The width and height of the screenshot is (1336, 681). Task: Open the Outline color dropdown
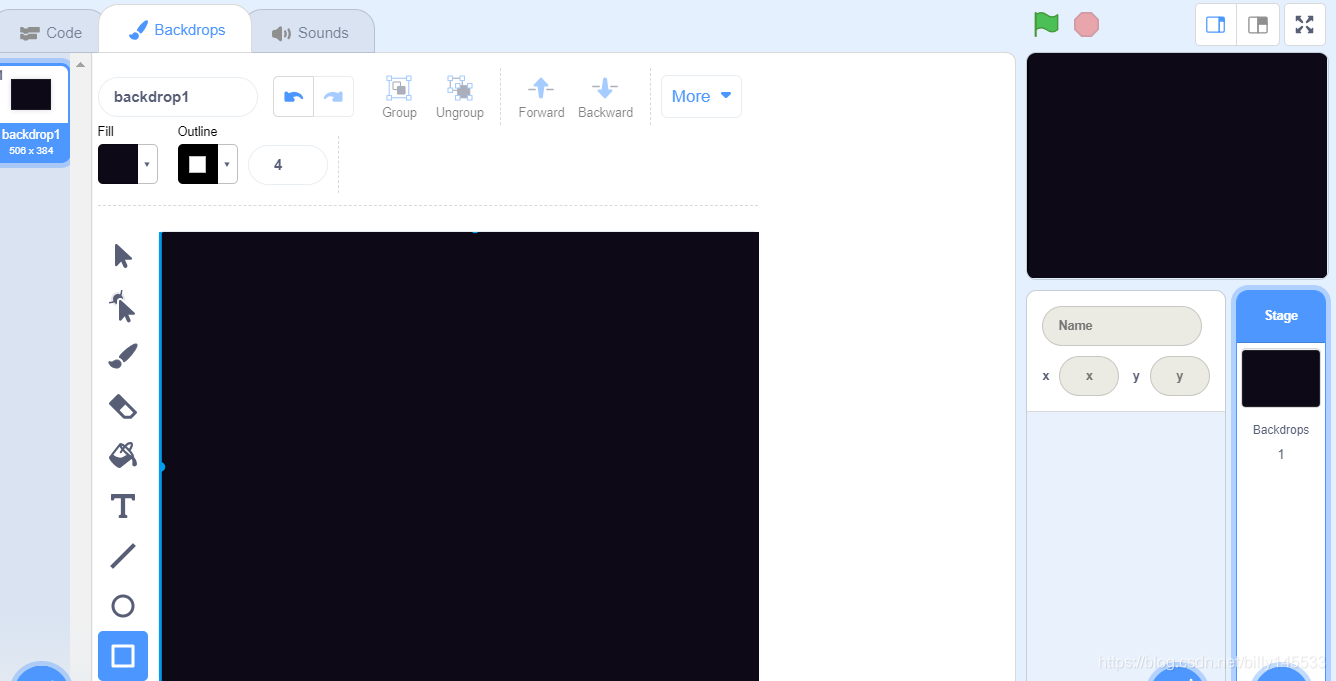228,164
